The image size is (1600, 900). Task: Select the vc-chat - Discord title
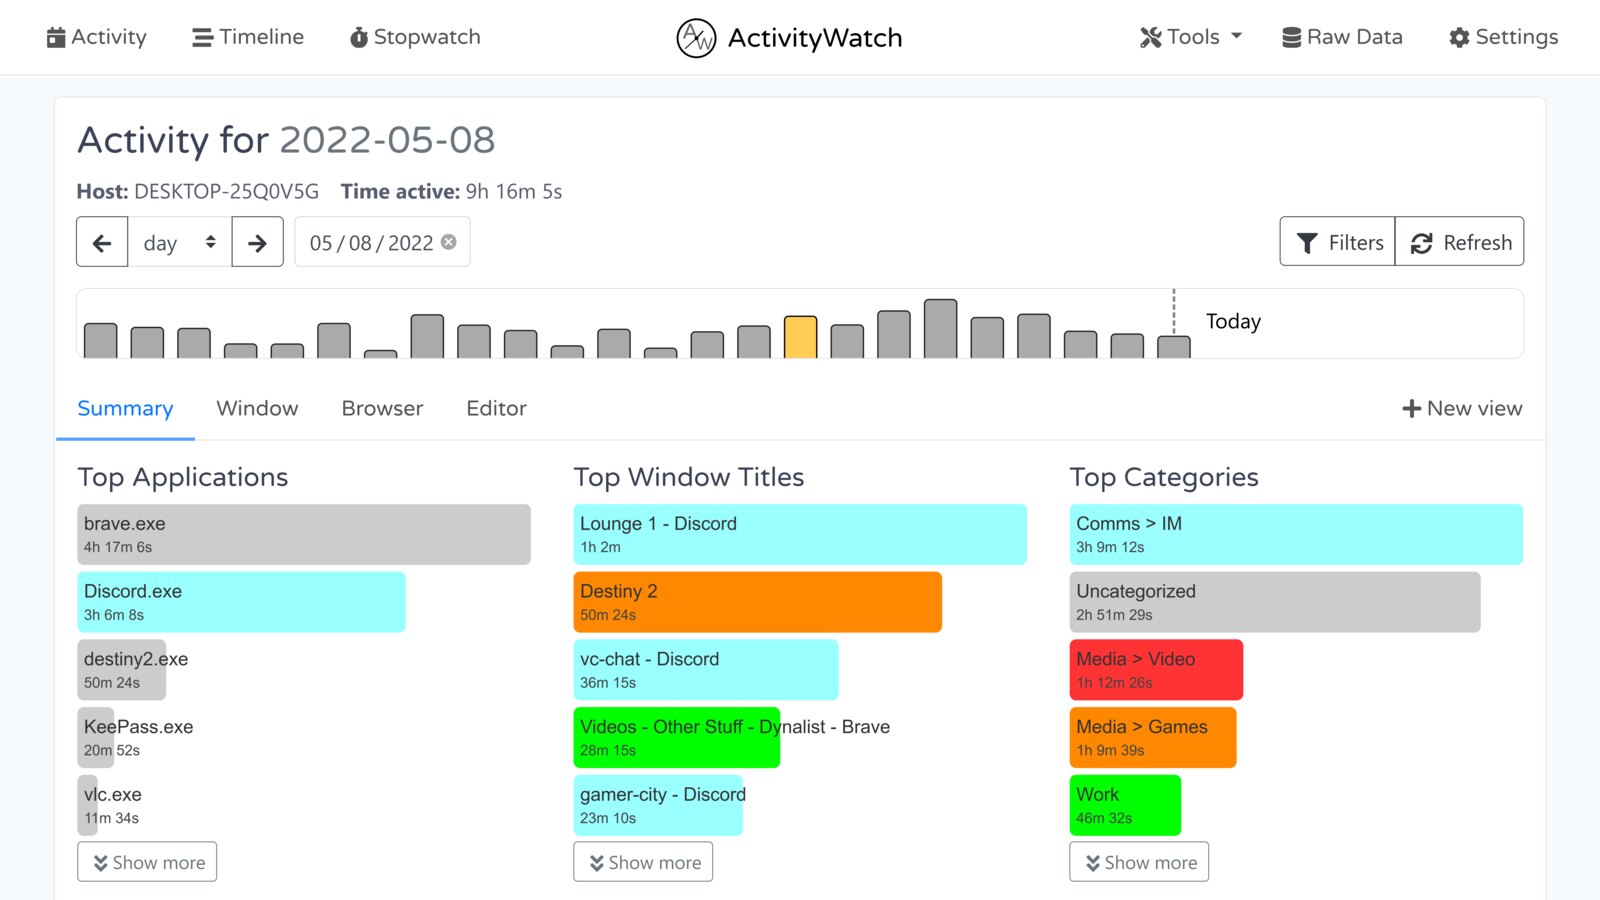click(x=706, y=670)
